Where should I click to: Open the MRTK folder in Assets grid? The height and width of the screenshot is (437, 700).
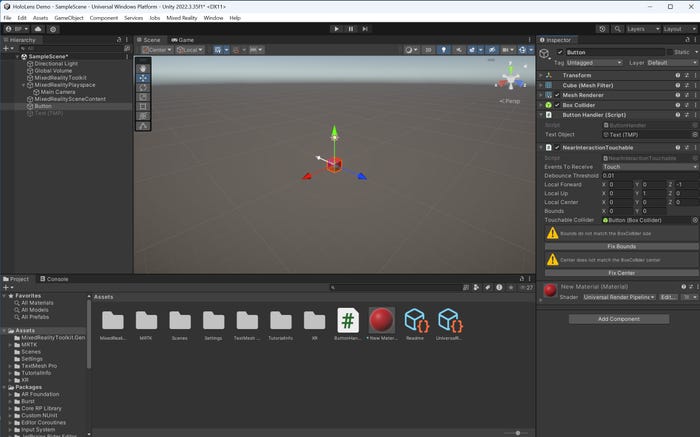click(146, 320)
